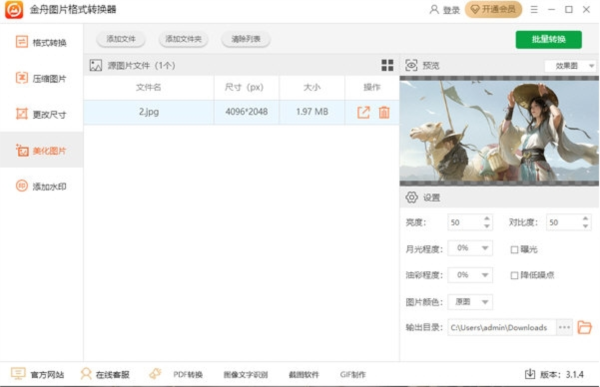The height and width of the screenshot is (387, 600).
Task: Click the source image file list icon
Action: [96, 65]
